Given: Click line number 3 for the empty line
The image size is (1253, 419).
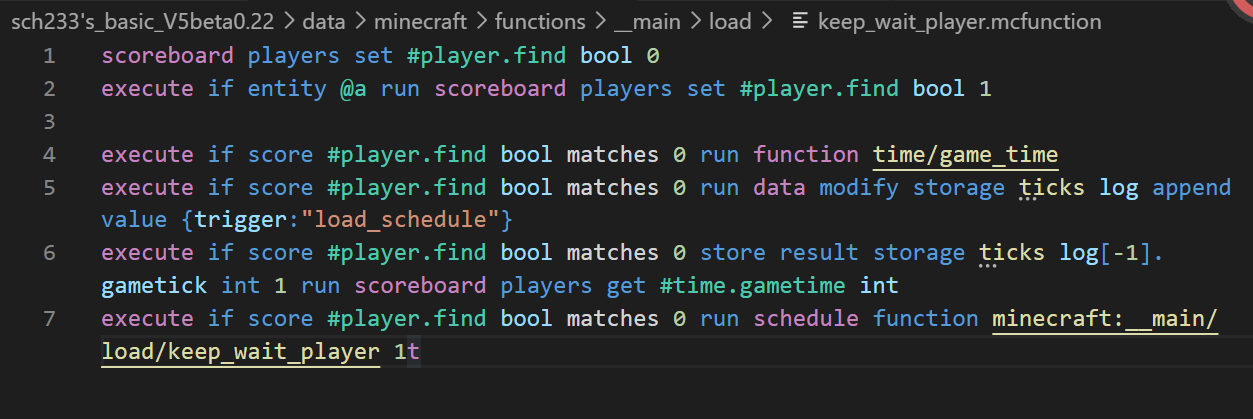Looking at the screenshot, I should (49, 121).
